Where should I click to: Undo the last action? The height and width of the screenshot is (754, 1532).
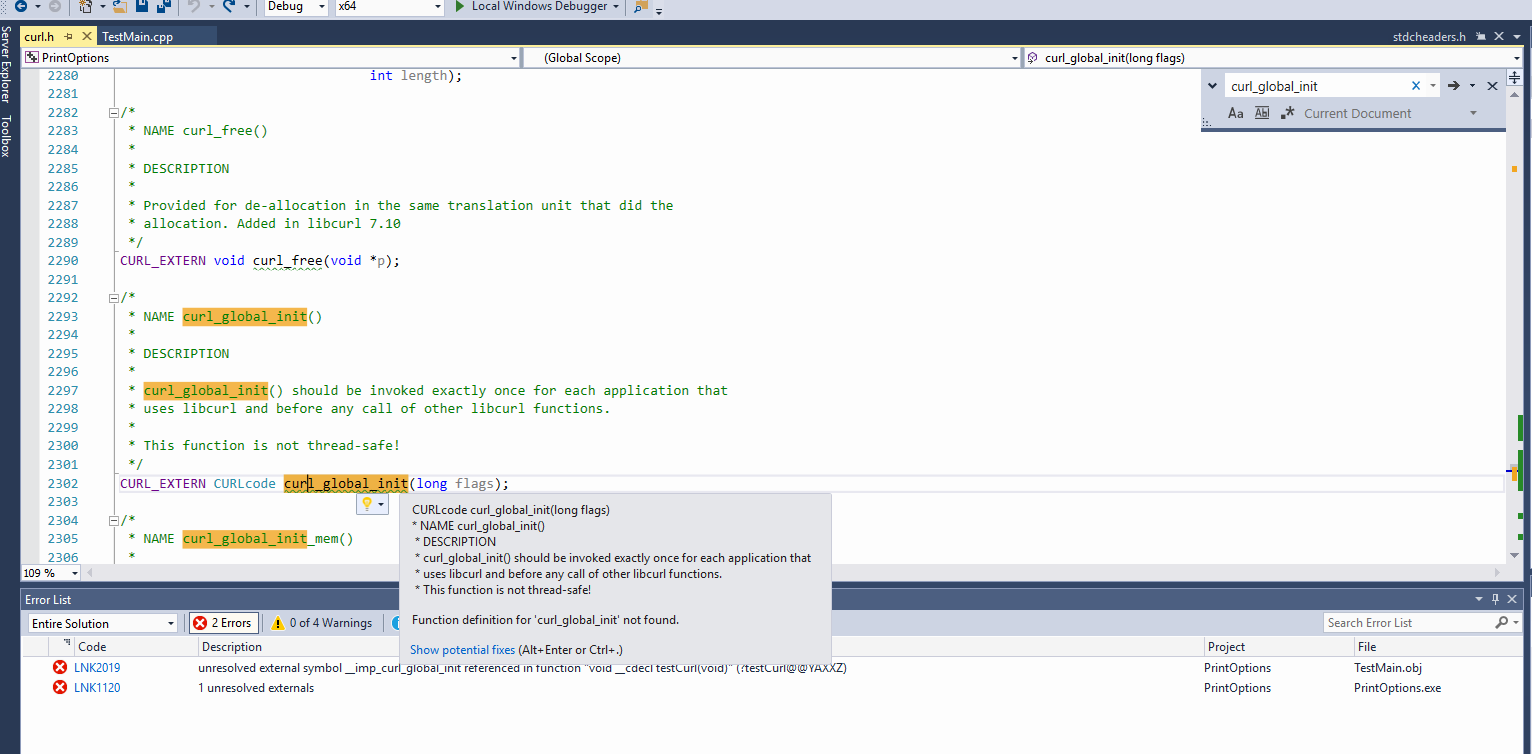pos(194,6)
